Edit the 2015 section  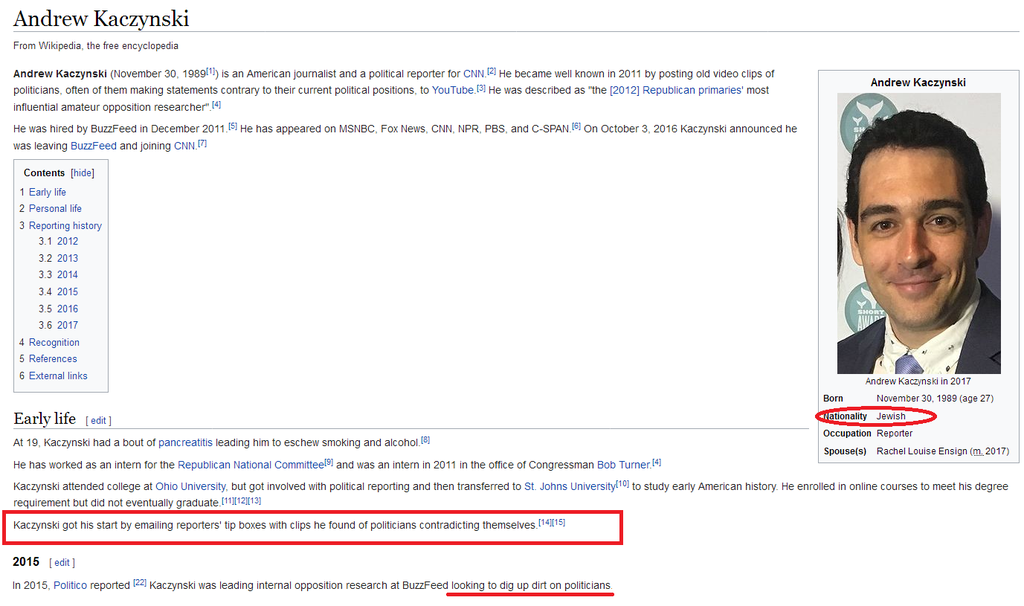pos(62,563)
